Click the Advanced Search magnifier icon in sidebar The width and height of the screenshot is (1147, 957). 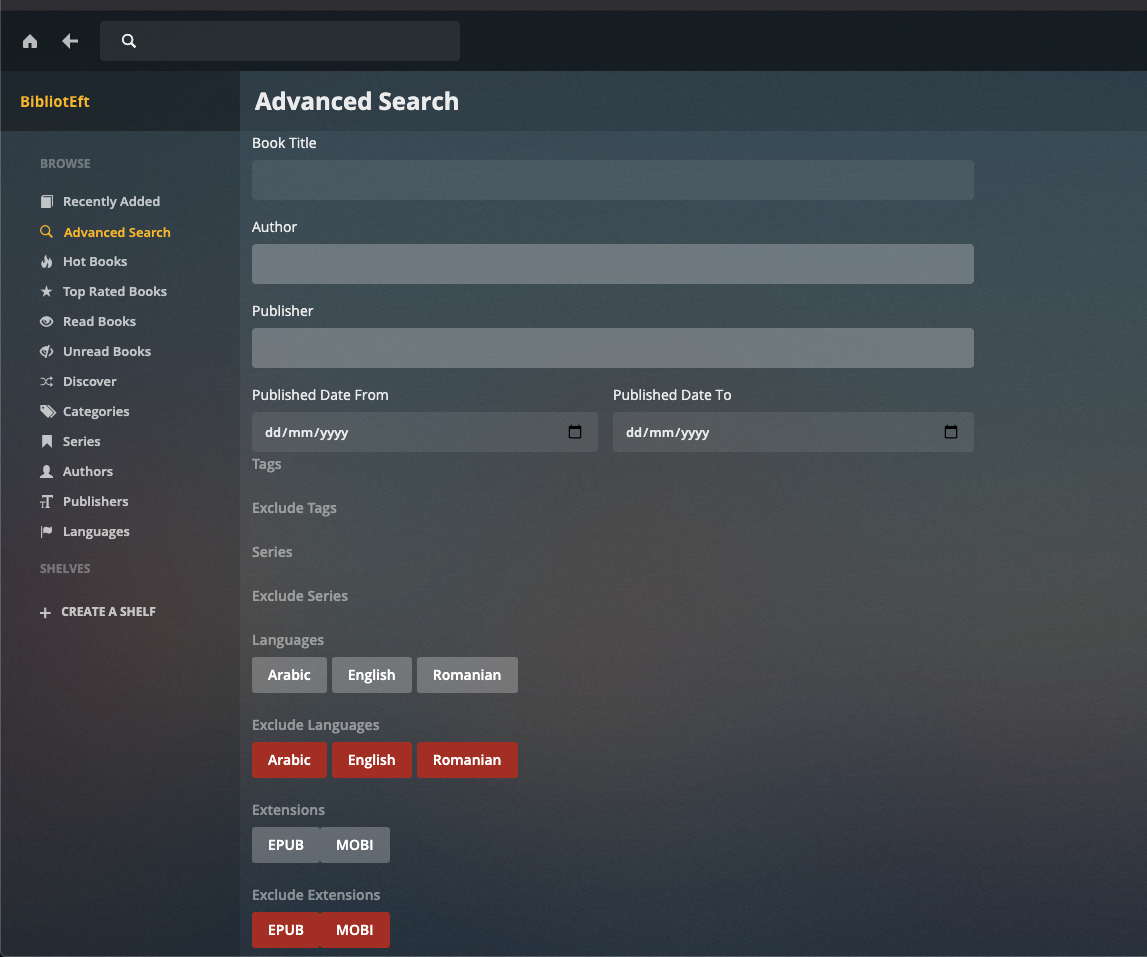pyautogui.click(x=46, y=232)
